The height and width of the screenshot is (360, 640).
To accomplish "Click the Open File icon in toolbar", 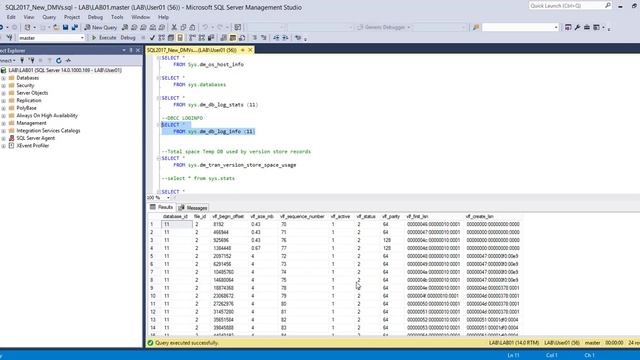I will click(56, 27).
